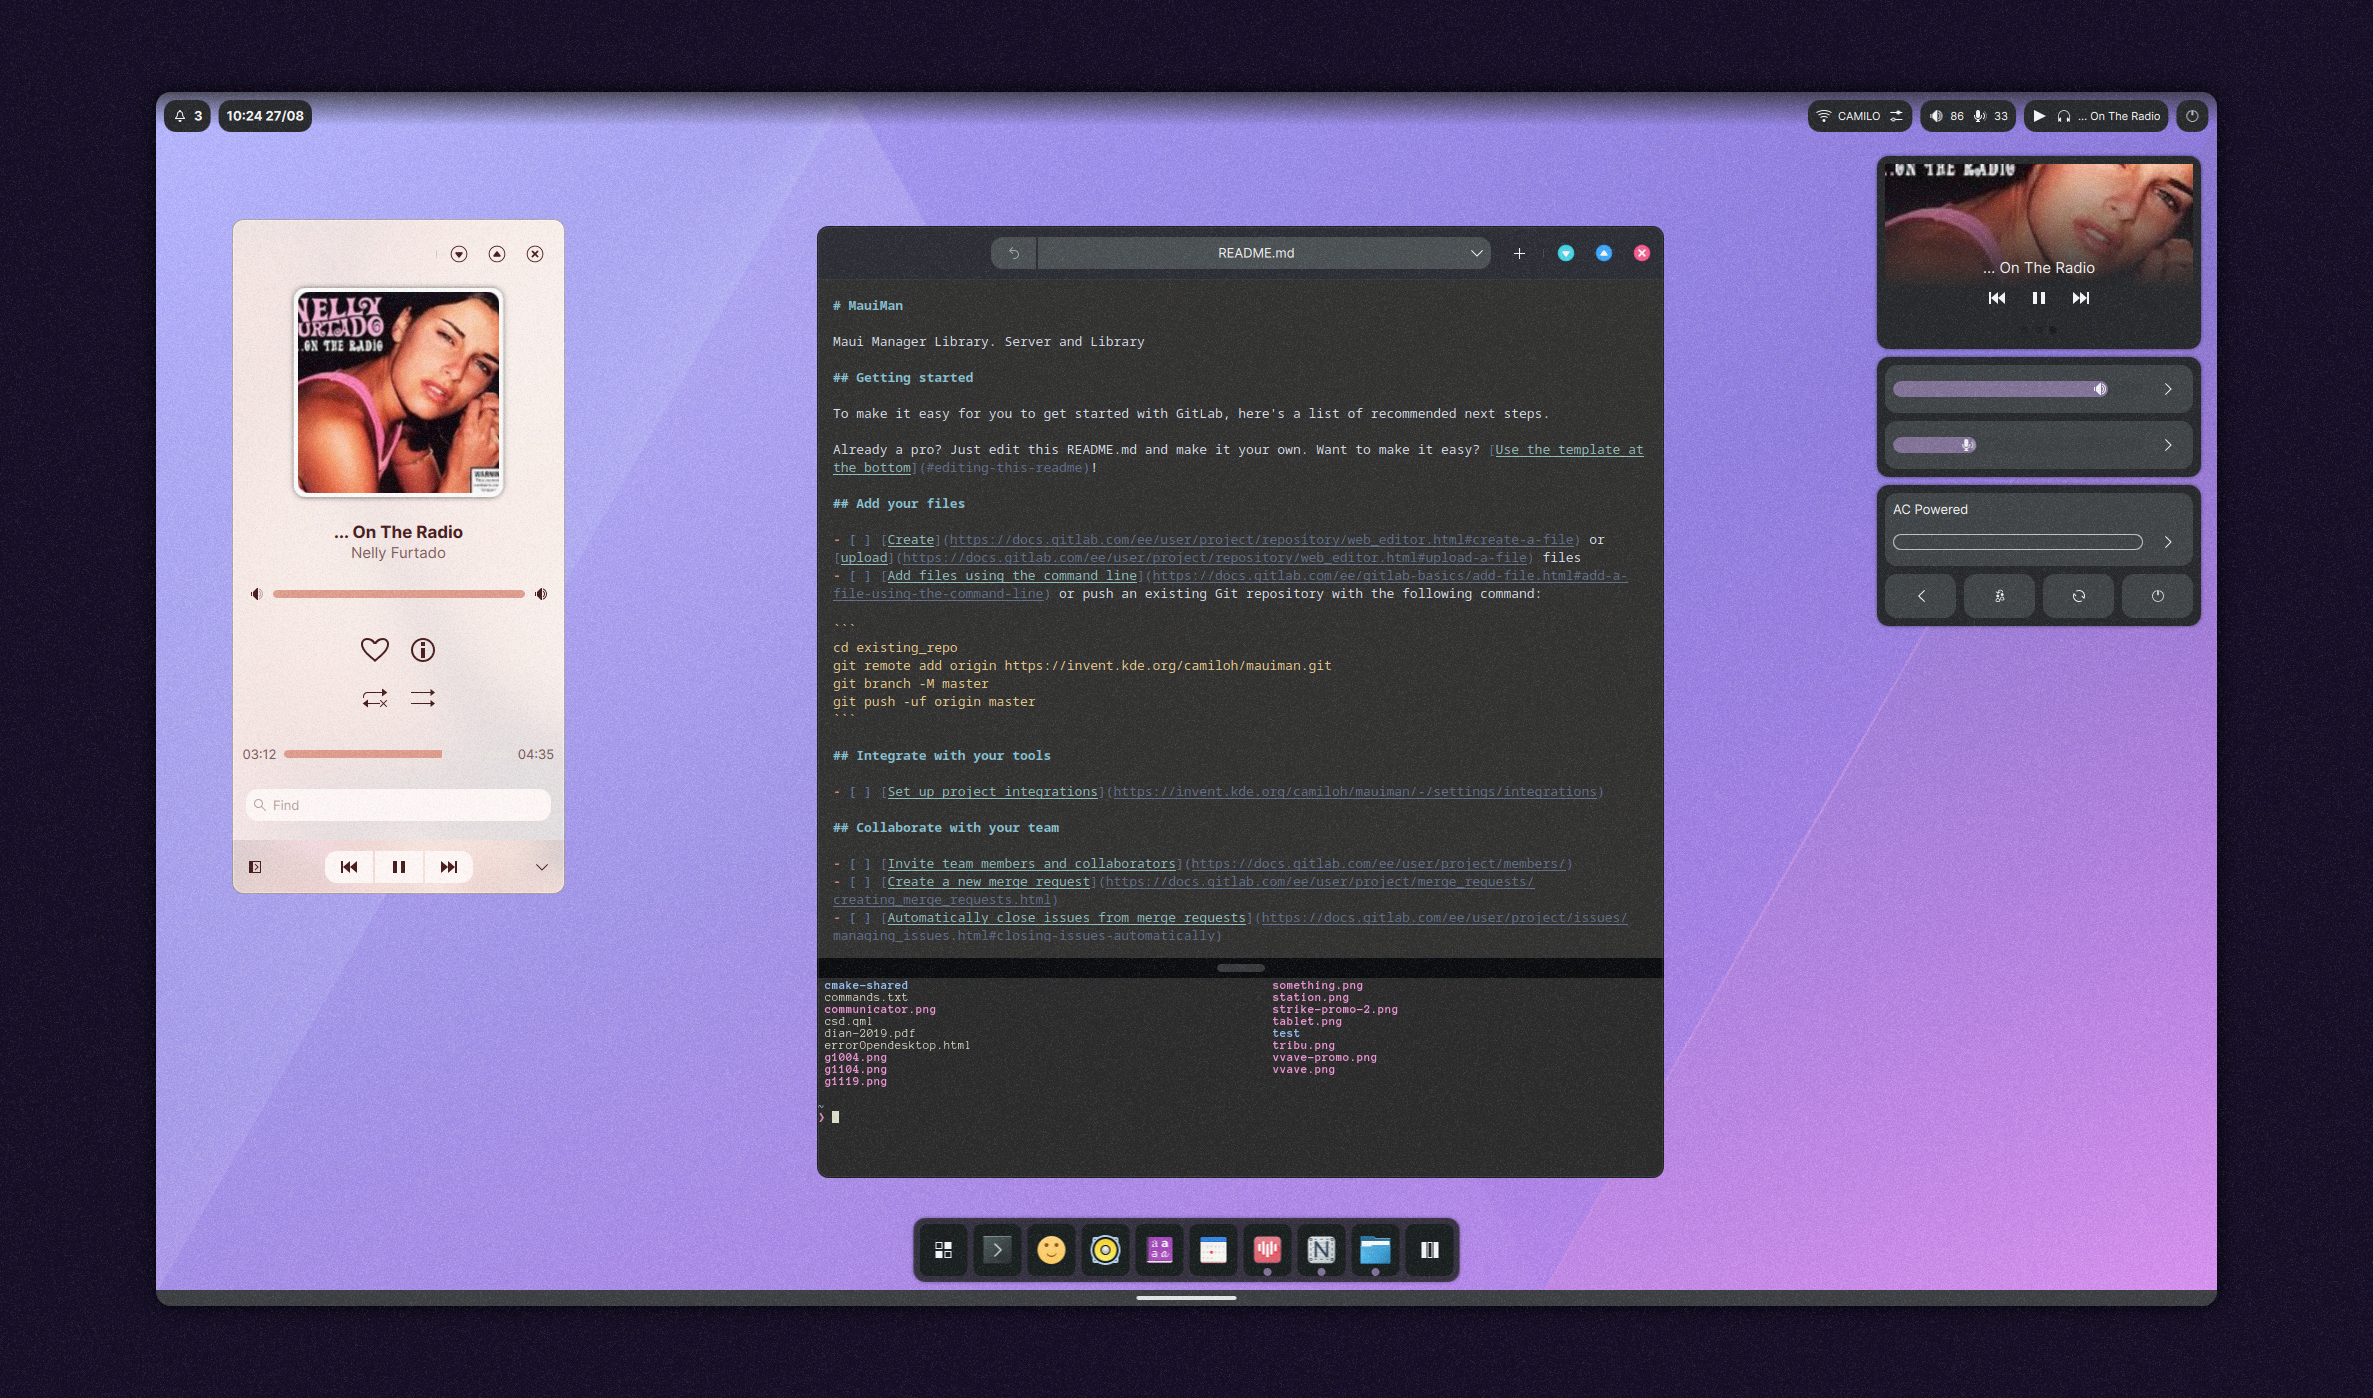Open Create a new merge request link
This screenshot has width=2373, height=1398.
(x=988, y=882)
